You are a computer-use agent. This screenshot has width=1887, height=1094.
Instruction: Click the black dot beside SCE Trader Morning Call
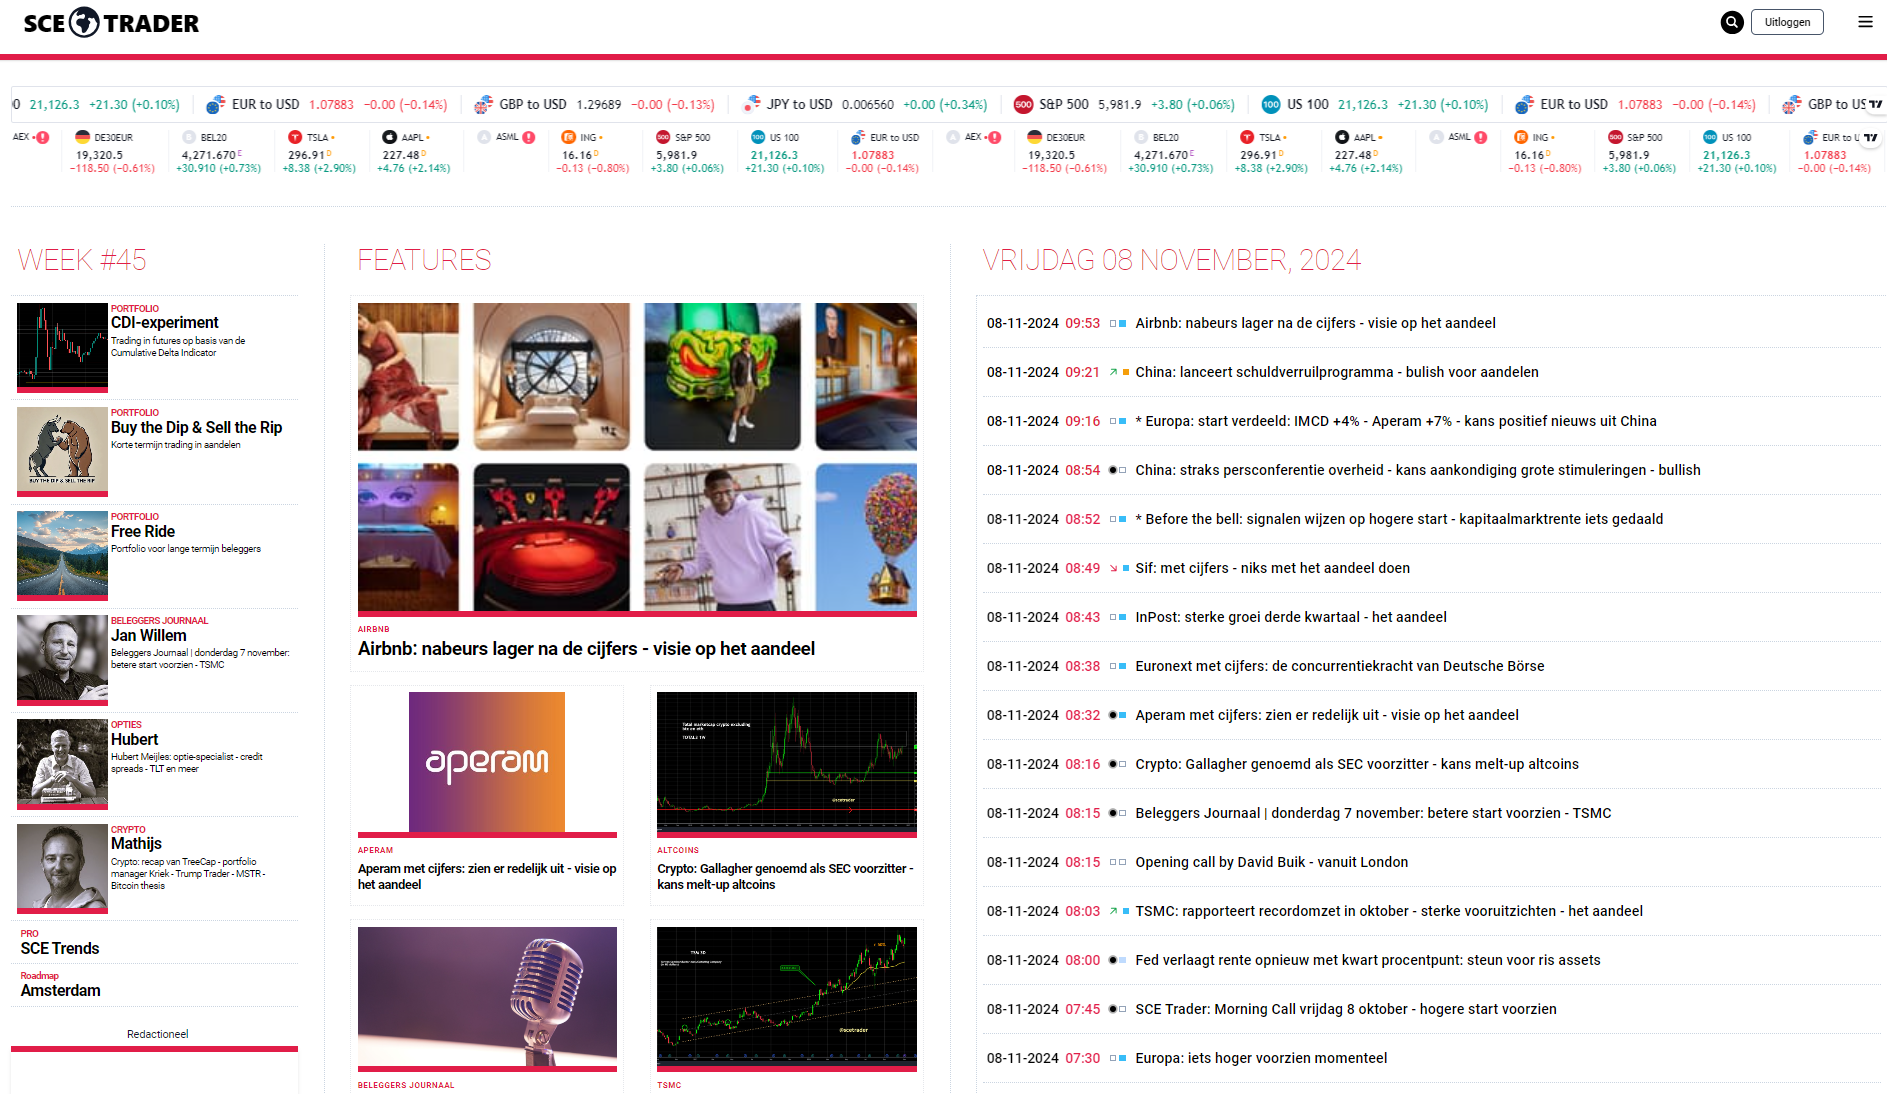tap(1113, 1009)
